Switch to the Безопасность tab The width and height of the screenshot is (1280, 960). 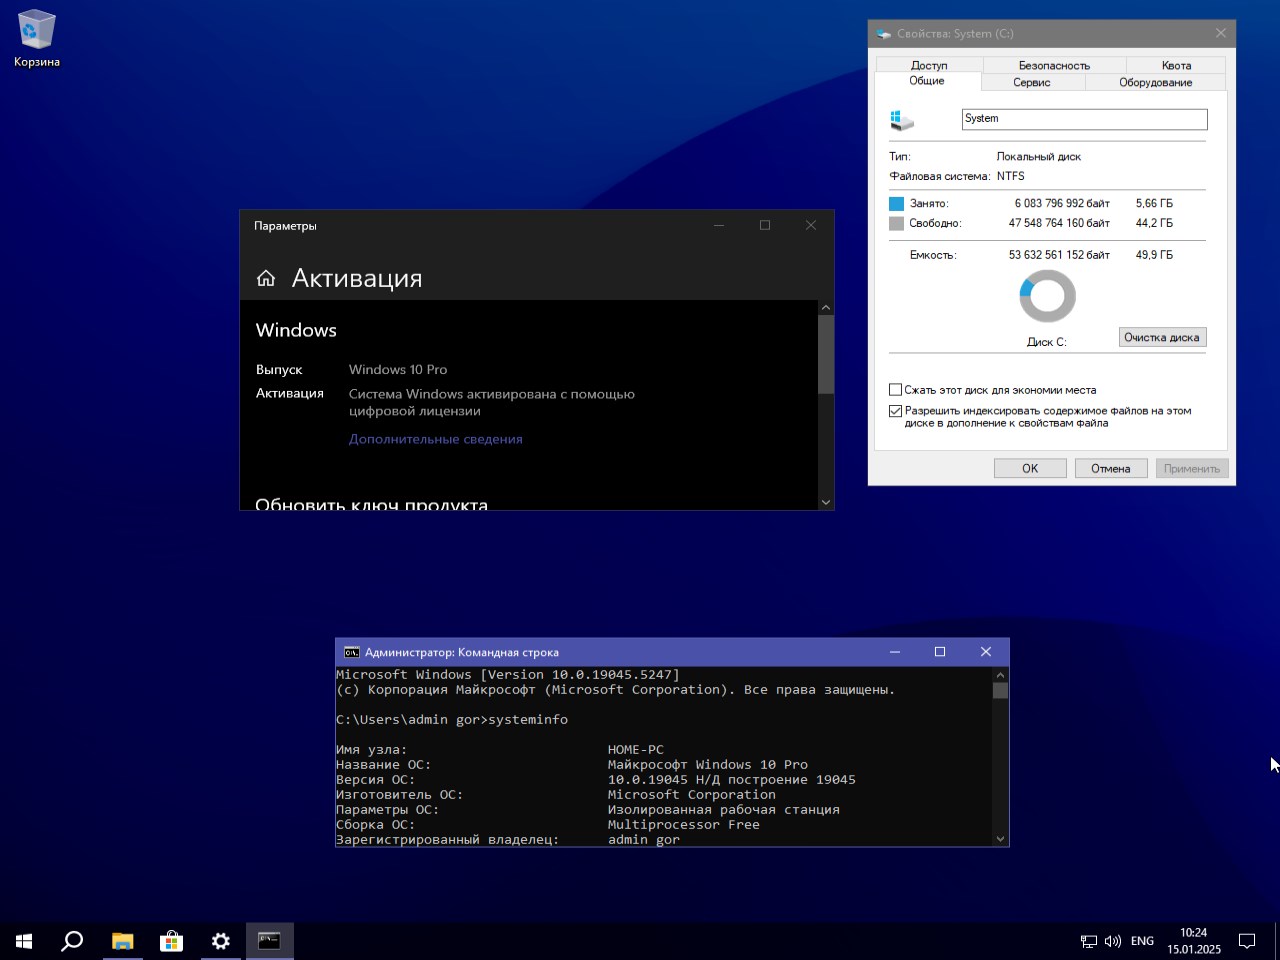(1054, 65)
